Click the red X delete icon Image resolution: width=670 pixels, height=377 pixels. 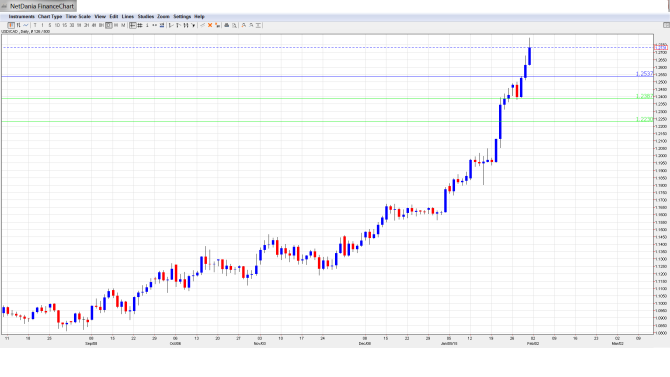(210, 25)
